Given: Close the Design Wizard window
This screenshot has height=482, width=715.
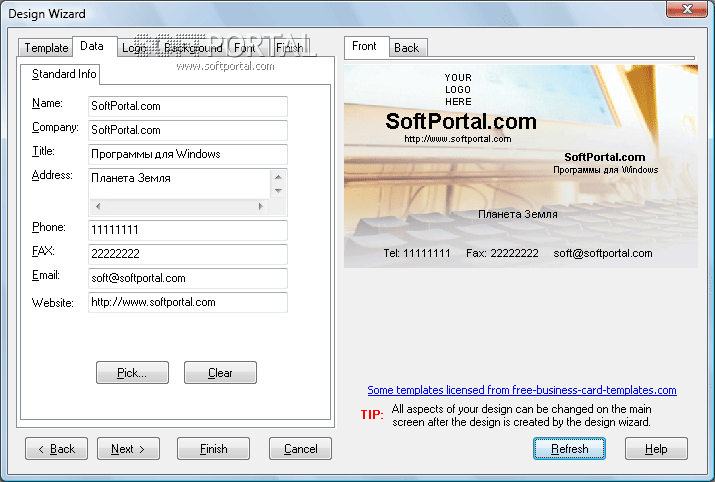Looking at the screenshot, I should 687,9.
